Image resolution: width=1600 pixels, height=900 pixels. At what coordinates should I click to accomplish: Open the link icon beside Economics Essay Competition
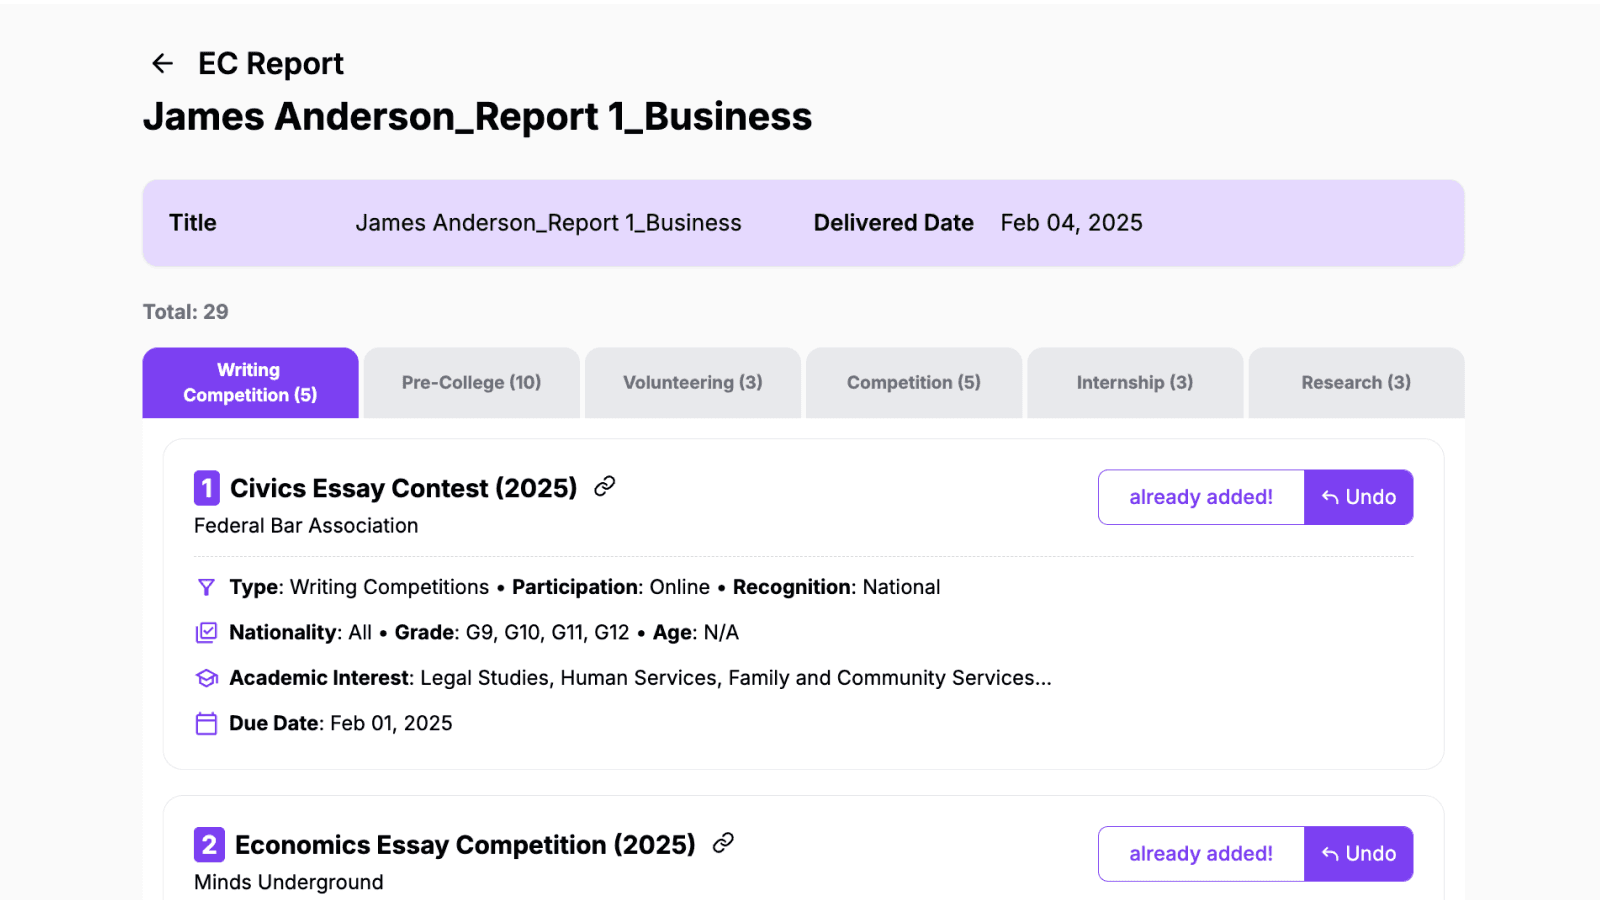click(722, 845)
